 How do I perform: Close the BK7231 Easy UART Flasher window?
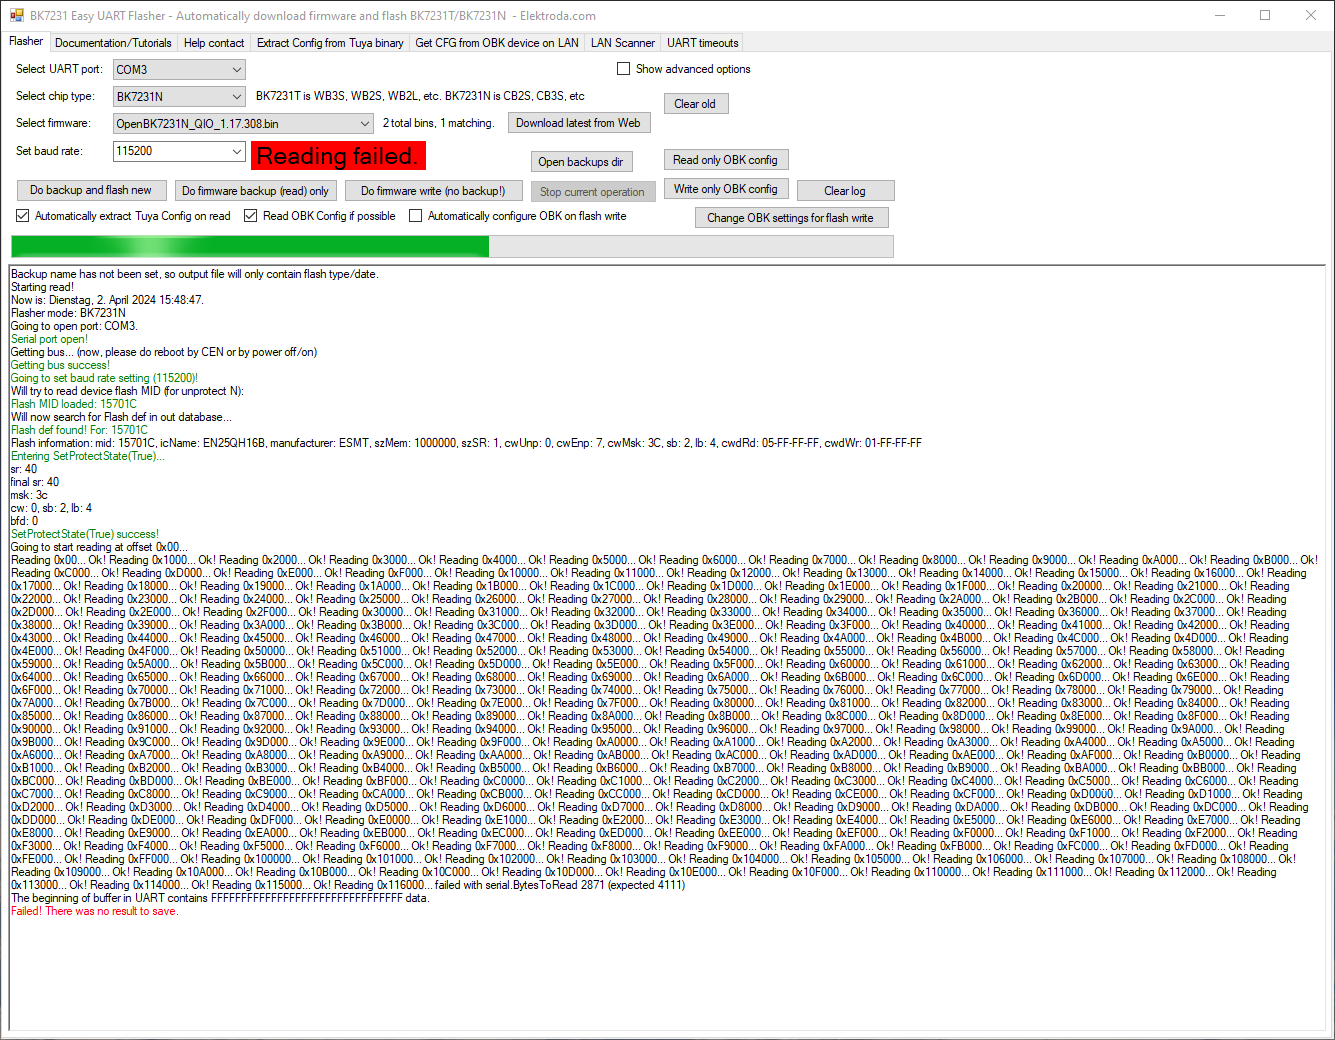pos(1311,15)
